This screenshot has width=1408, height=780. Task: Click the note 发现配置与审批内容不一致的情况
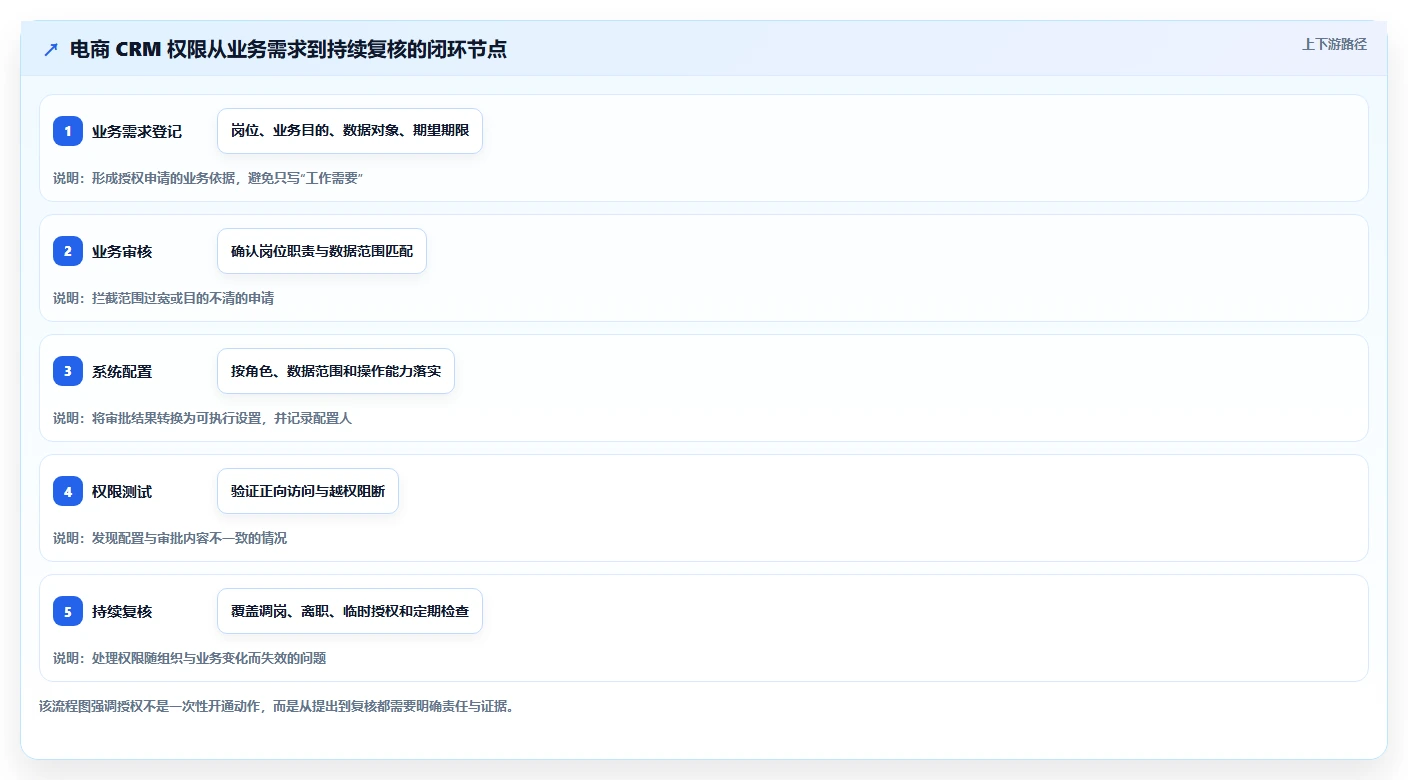point(170,538)
